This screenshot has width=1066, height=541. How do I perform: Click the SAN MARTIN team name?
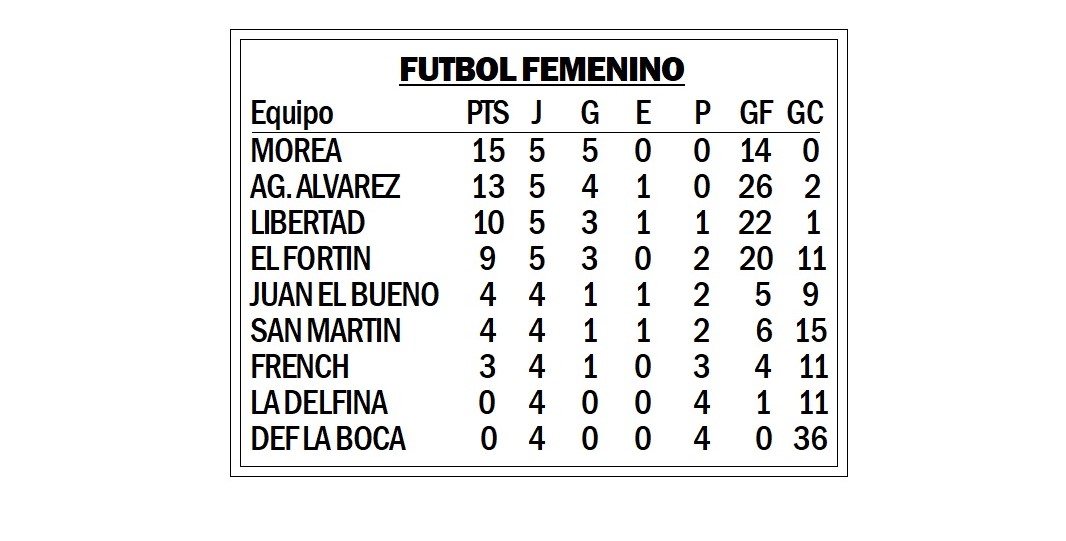click(325, 330)
